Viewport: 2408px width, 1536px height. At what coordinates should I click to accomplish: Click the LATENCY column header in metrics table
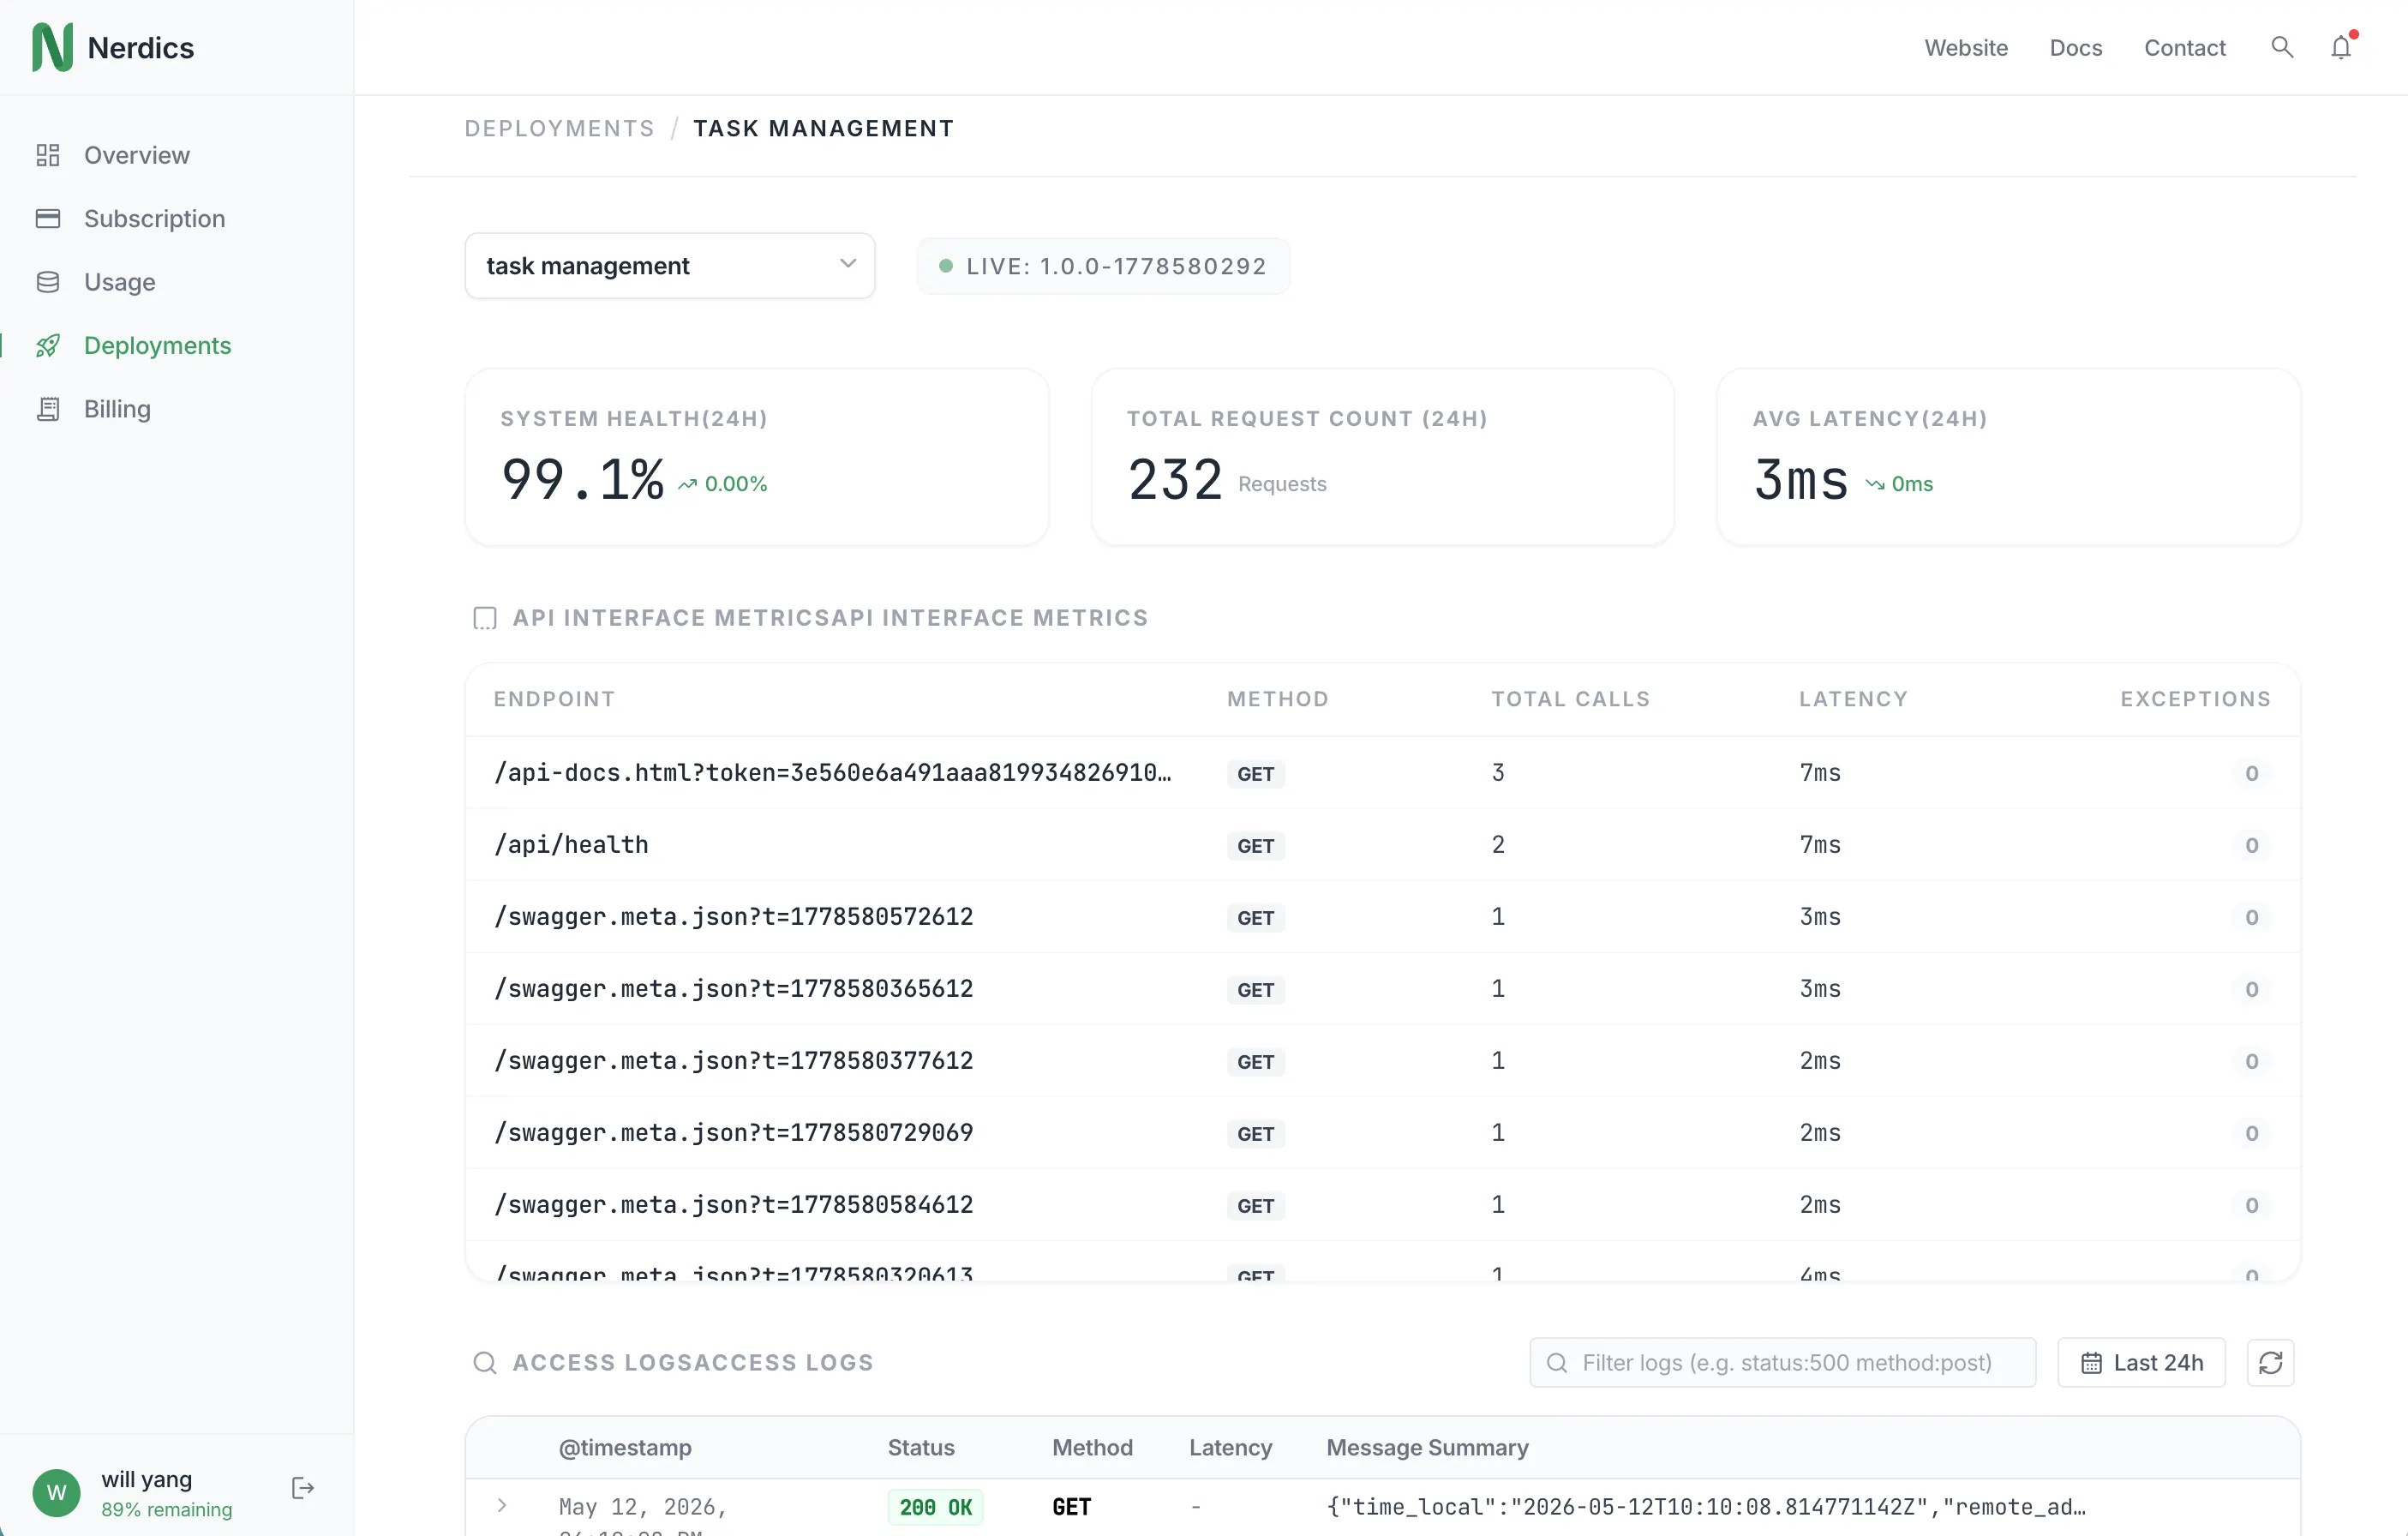coord(1854,699)
